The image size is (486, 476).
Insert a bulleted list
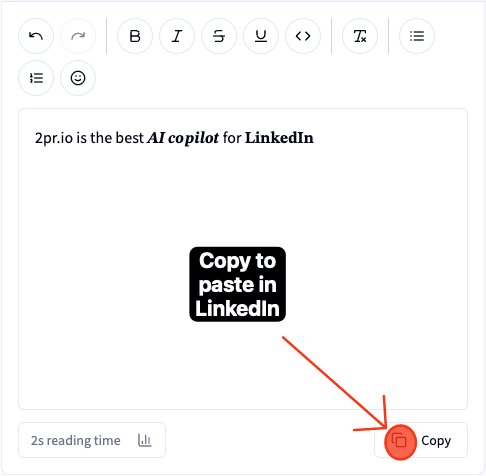[x=417, y=36]
